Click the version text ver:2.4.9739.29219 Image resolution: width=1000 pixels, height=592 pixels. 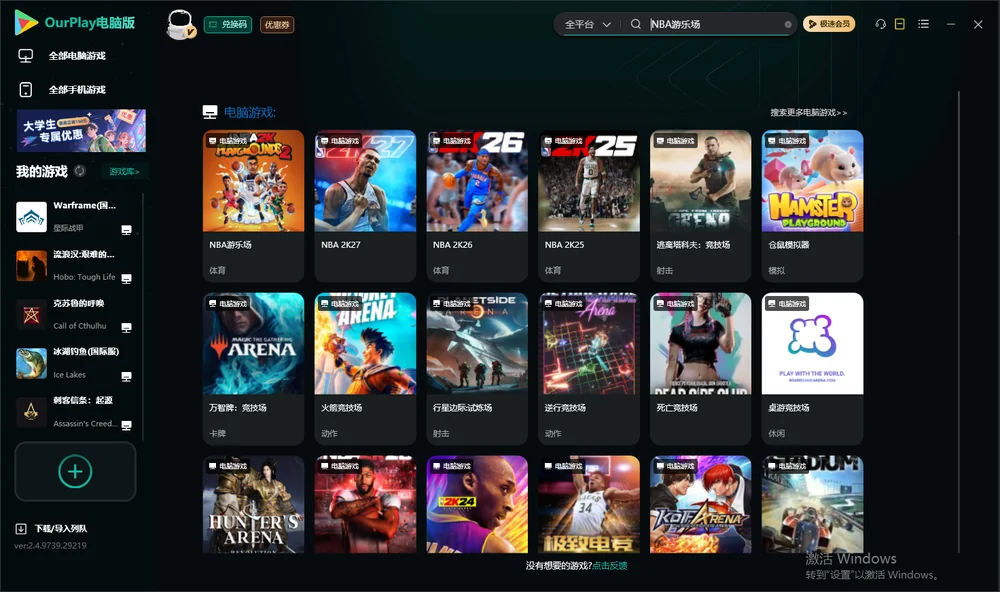(50, 545)
